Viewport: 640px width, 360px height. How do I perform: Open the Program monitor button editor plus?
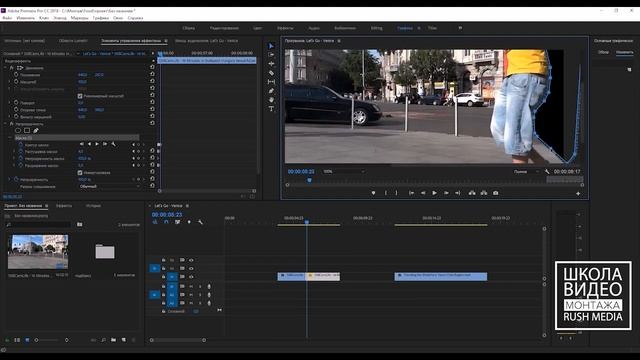pyautogui.click(x=578, y=193)
